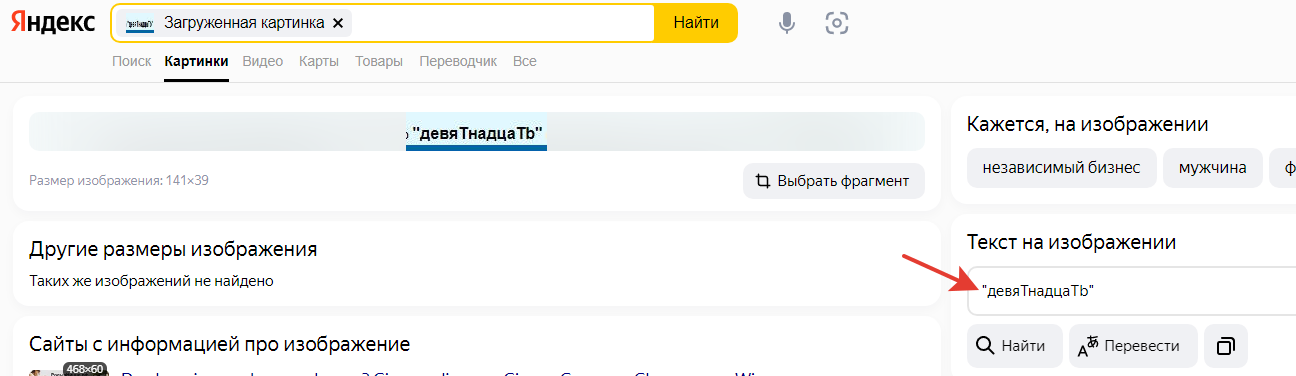Screen dimensions: 1296x376
Task: Open image search camera icon
Action: pos(836,23)
